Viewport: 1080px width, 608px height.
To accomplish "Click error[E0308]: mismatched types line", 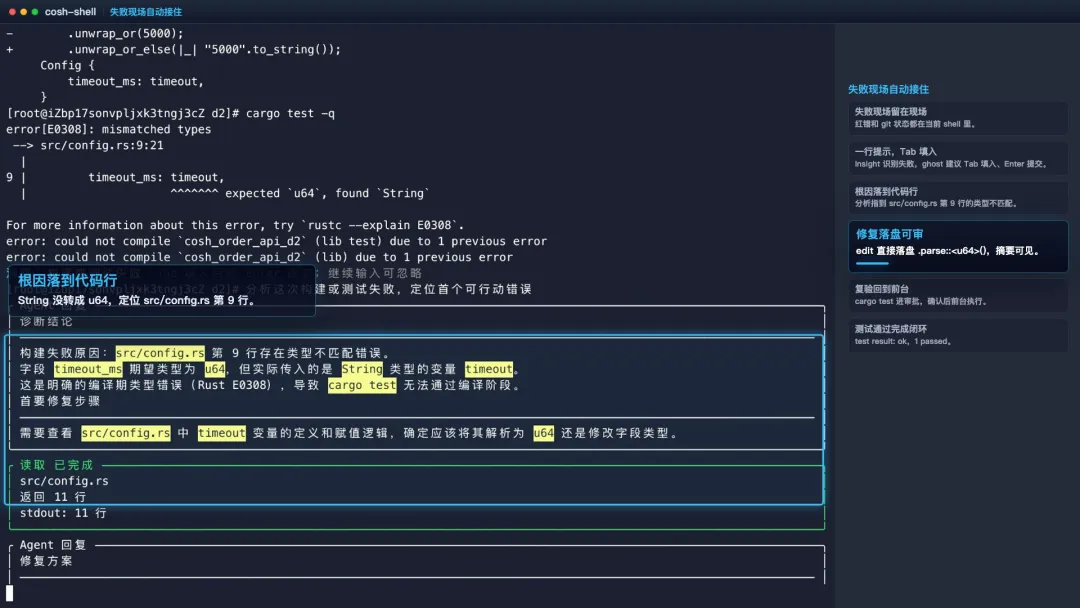I will coord(109,129).
